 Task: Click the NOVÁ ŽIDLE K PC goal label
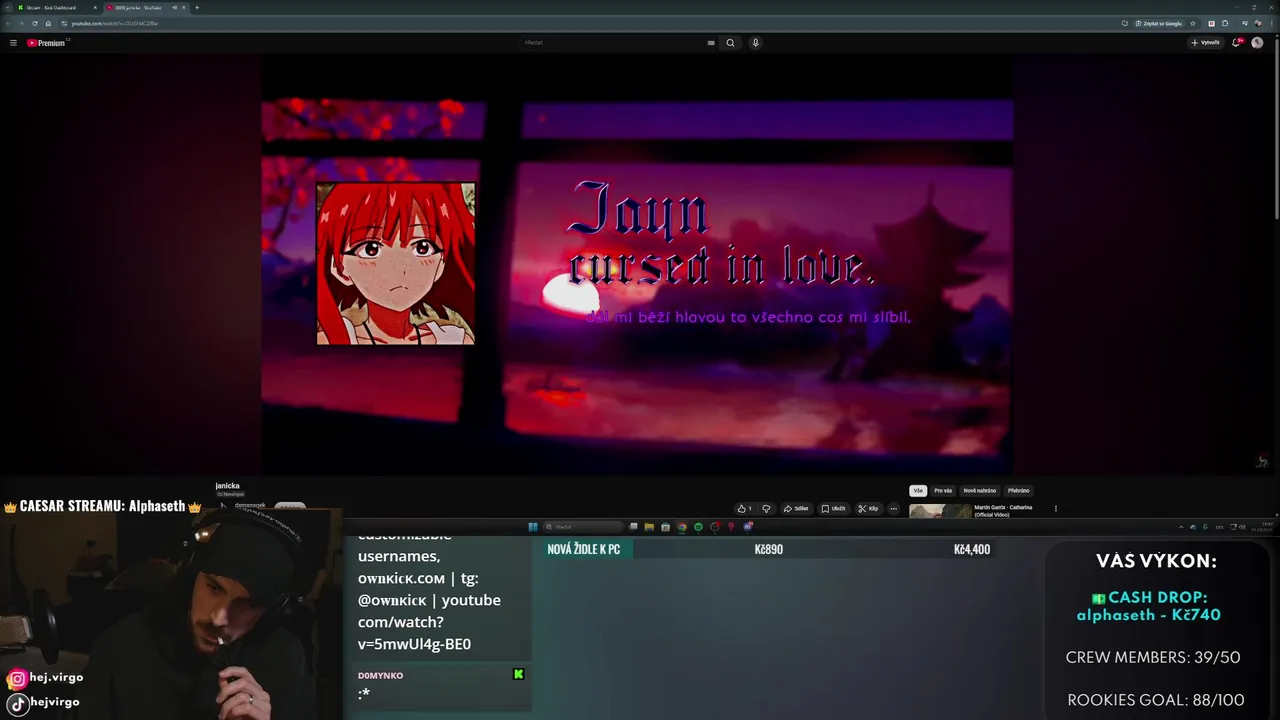[x=584, y=550]
